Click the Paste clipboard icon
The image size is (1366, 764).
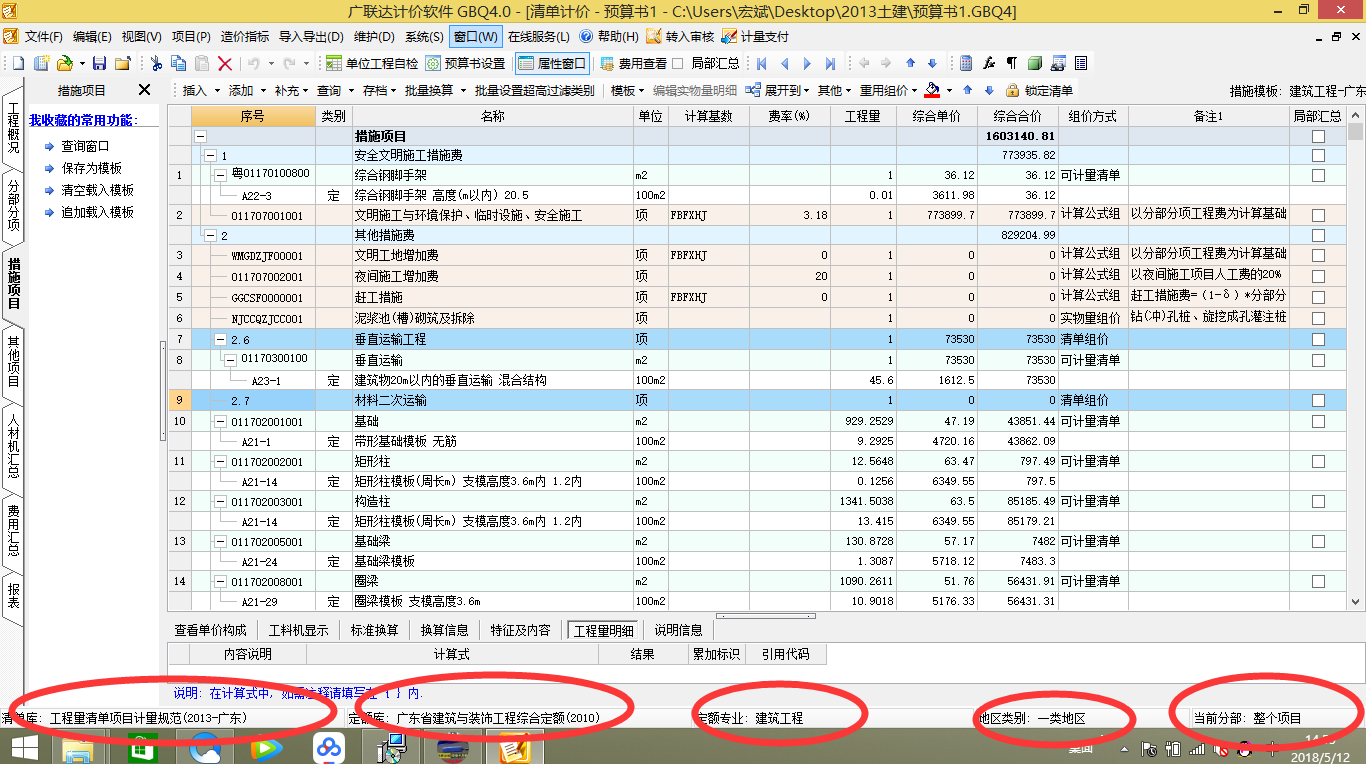click(202, 63)
